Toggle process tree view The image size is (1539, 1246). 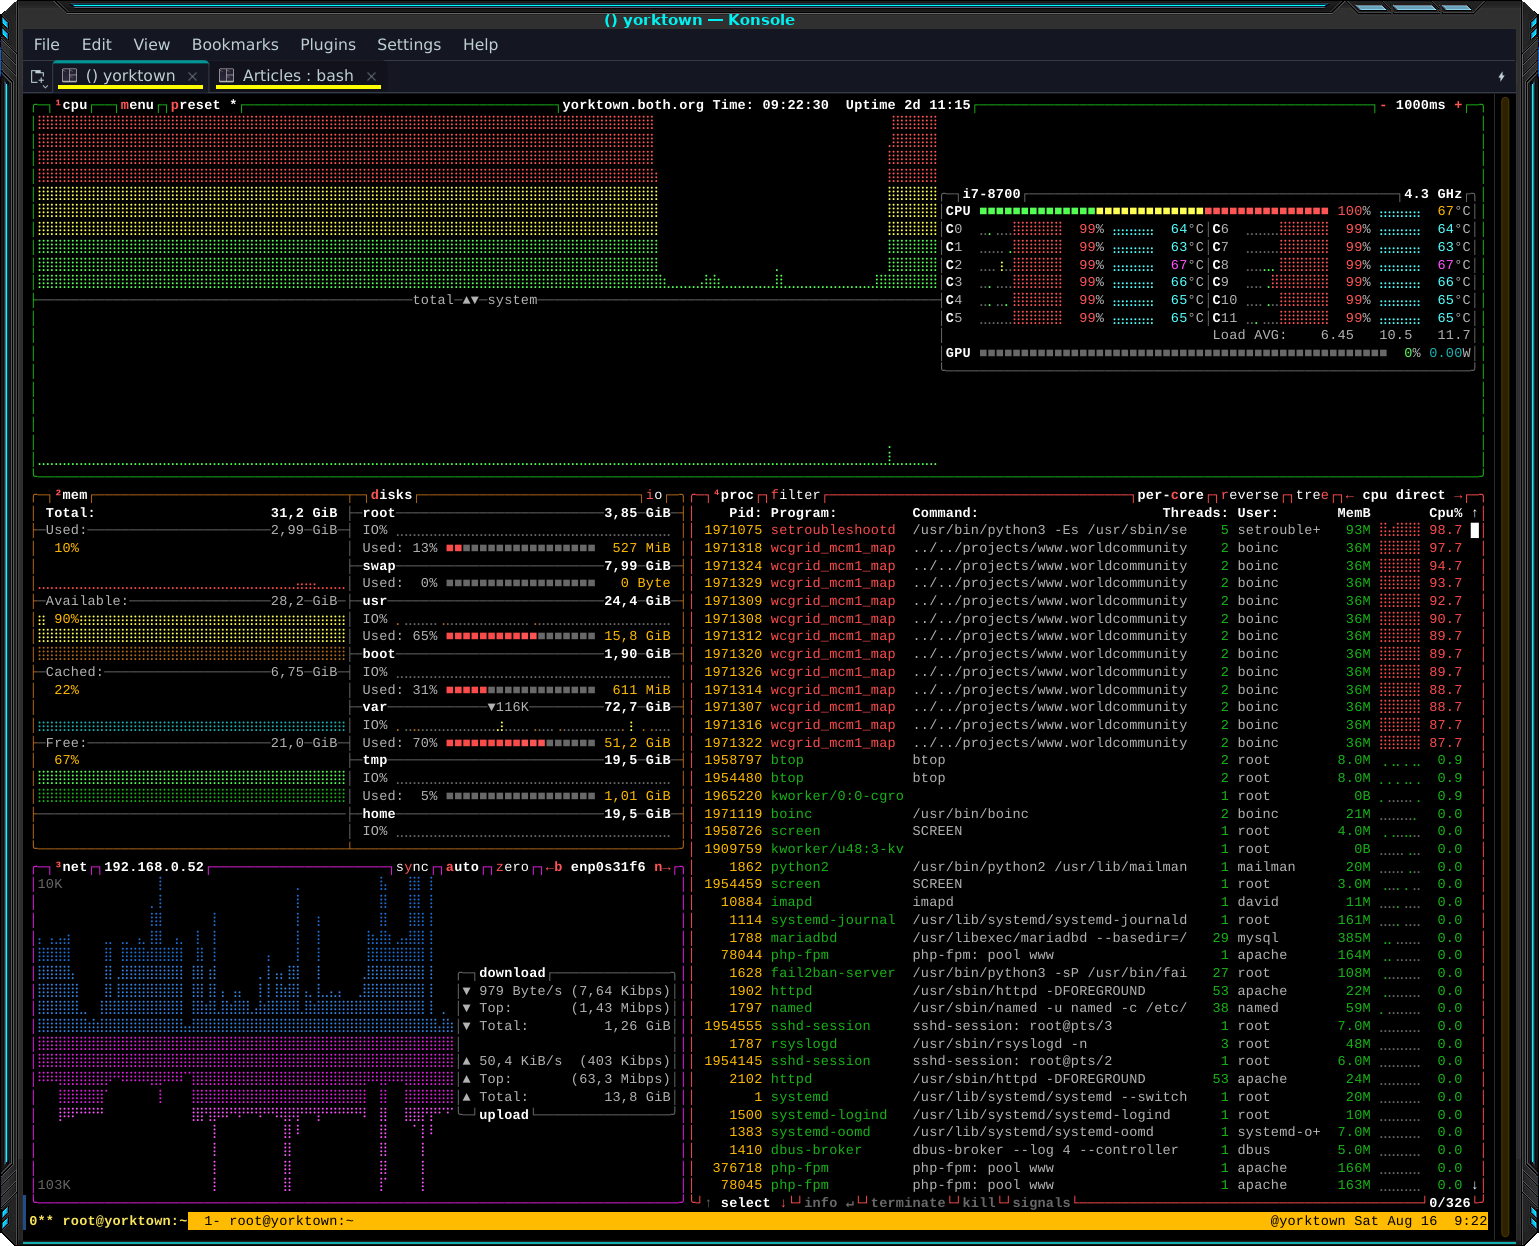click(1312, 495)
